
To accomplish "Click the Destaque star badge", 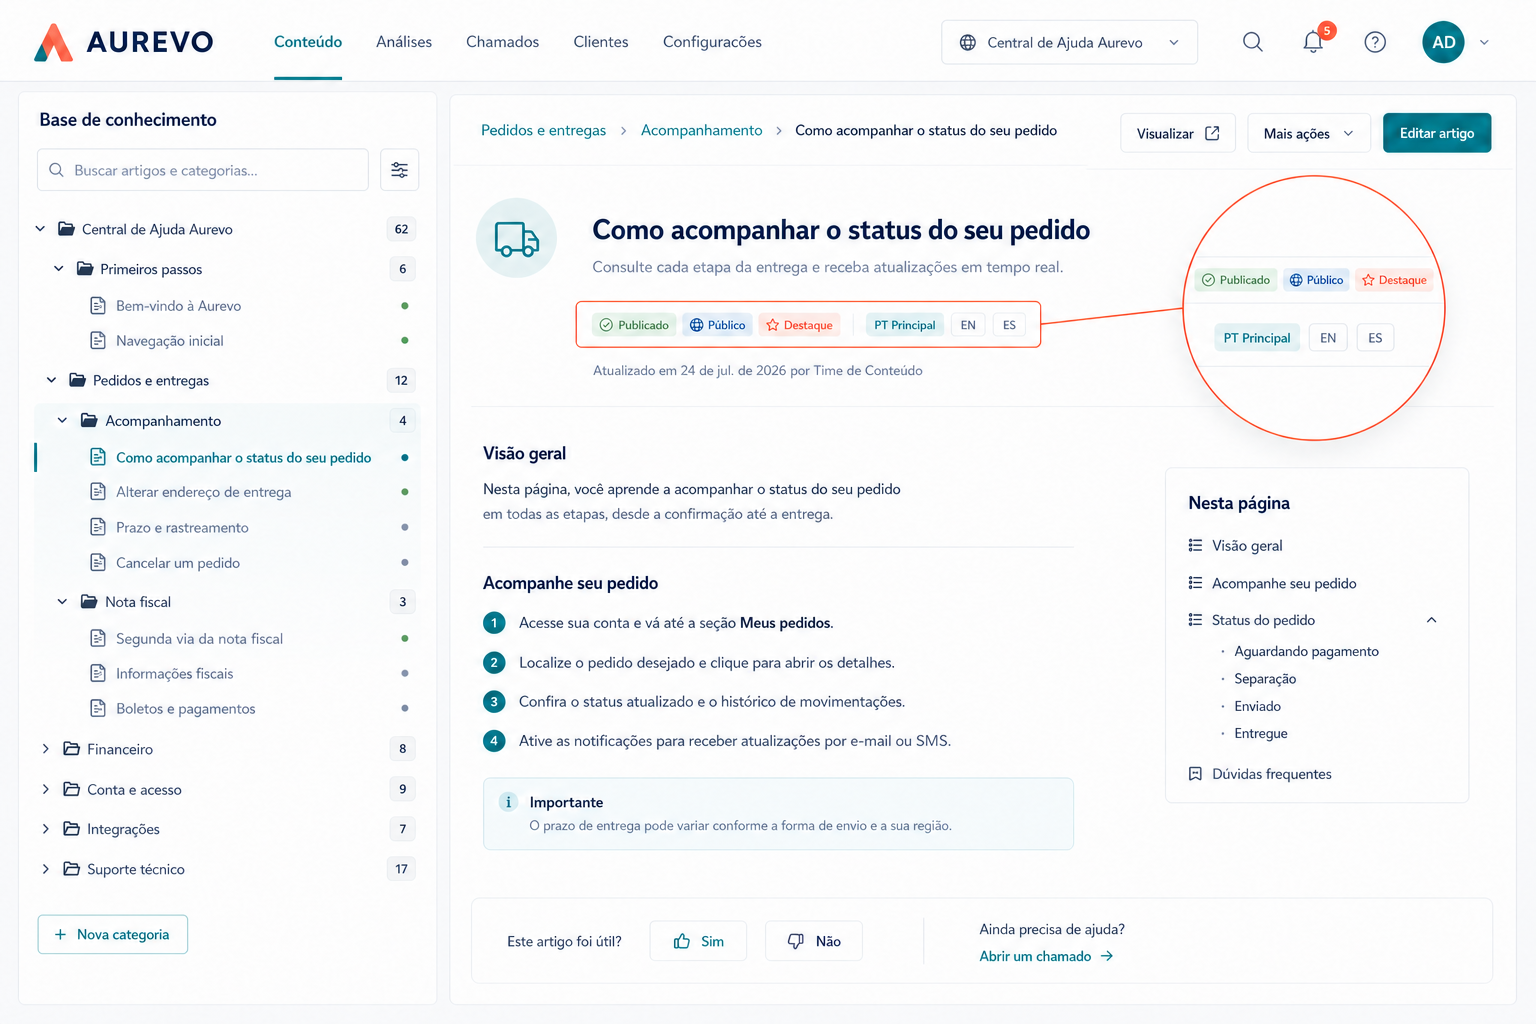I will click(799, 325).
